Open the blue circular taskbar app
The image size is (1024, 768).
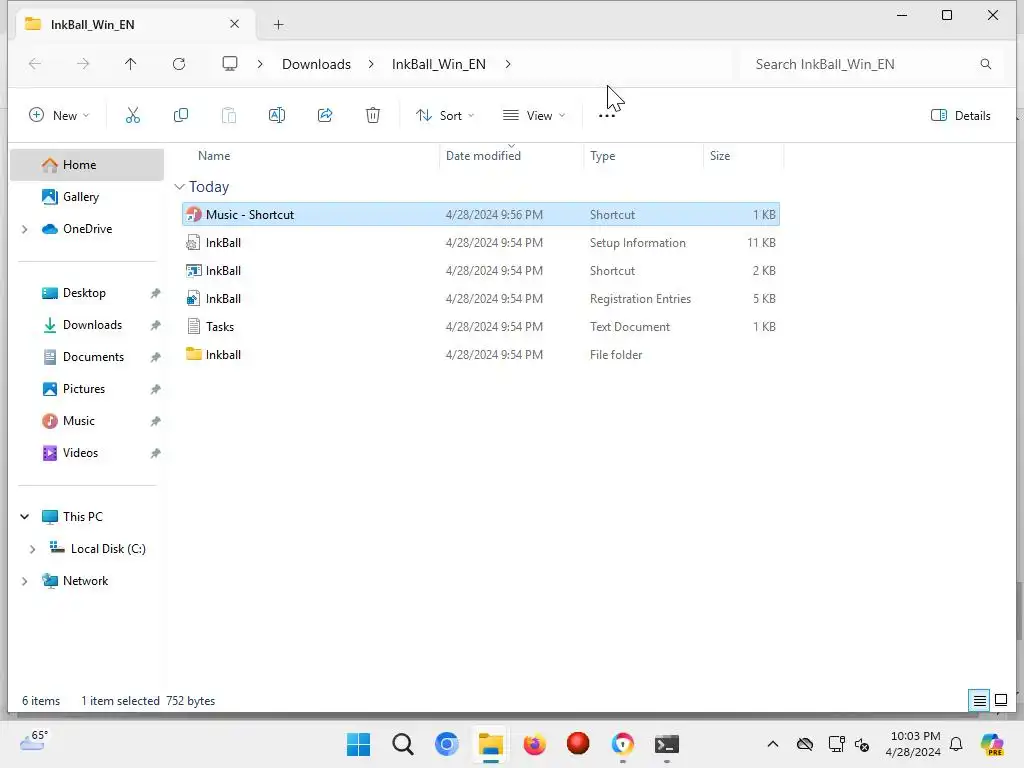pos(447,744)
